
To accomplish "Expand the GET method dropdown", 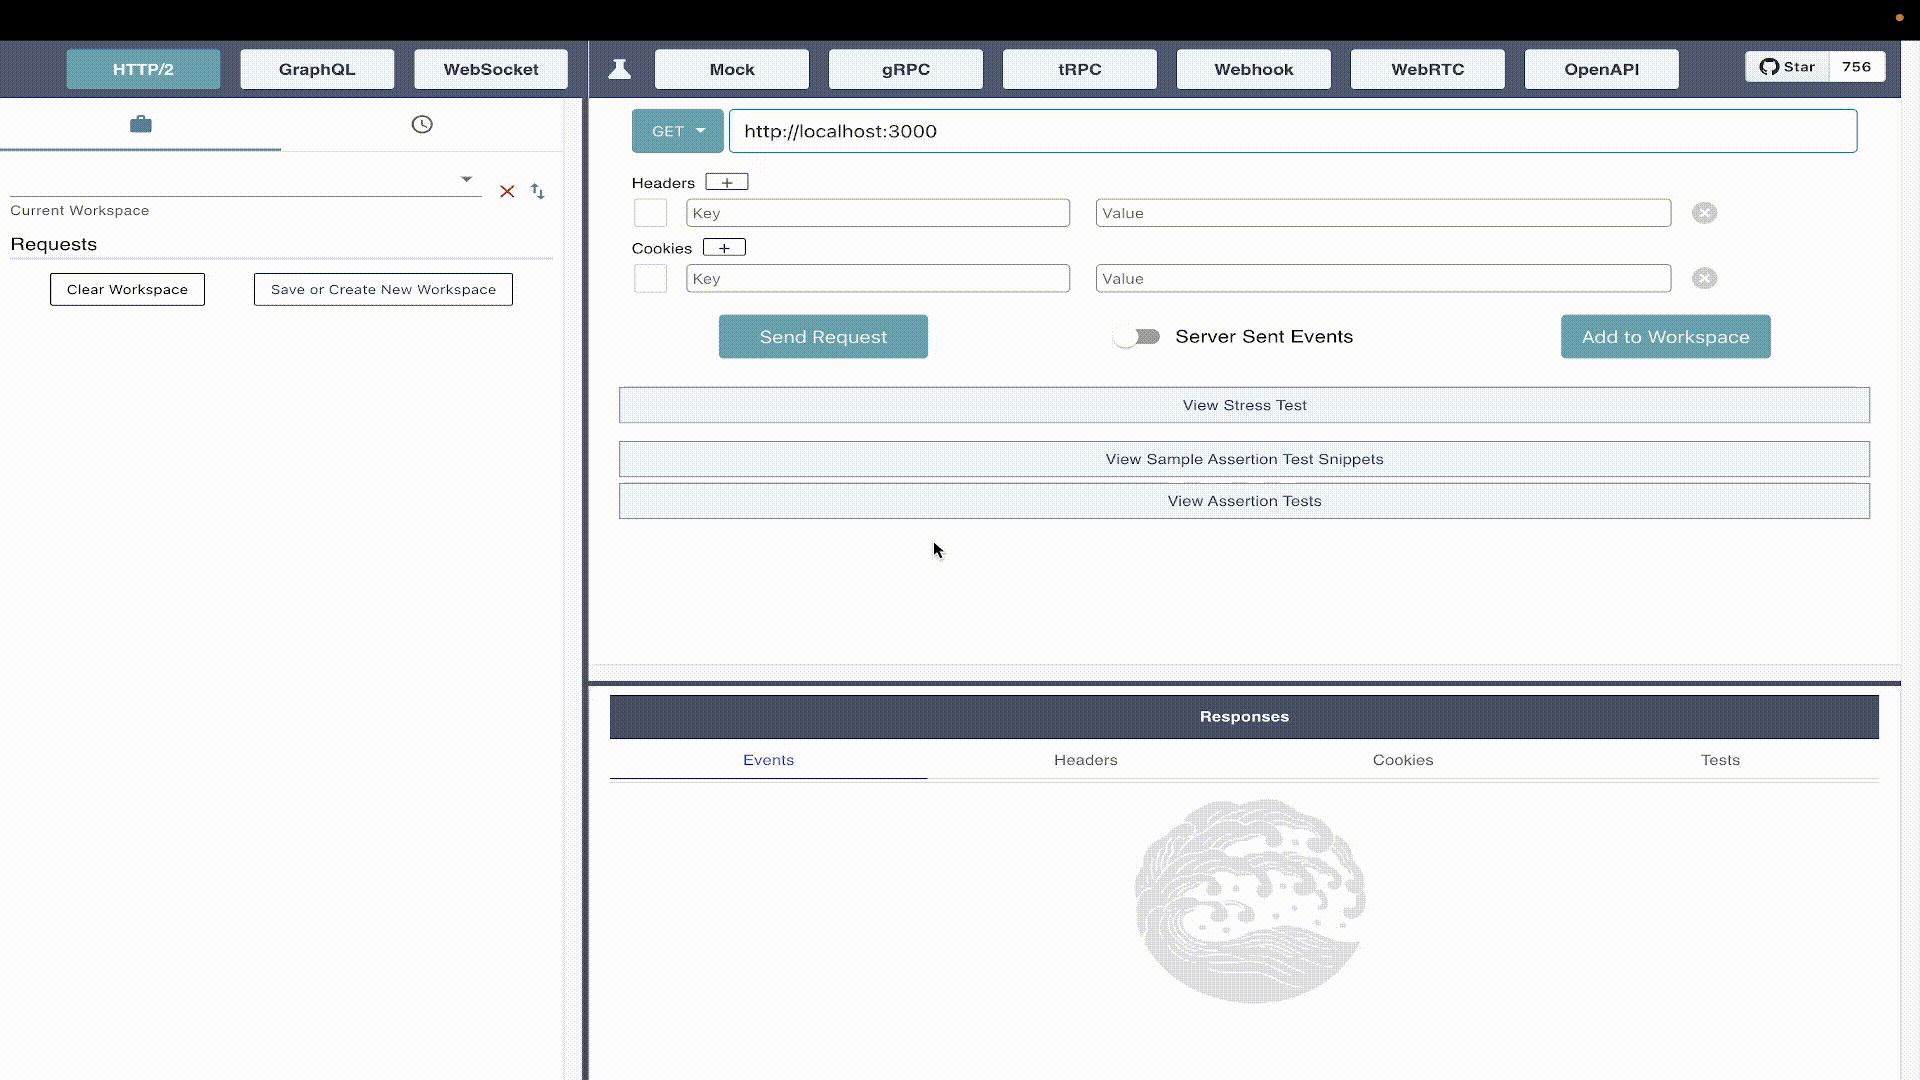I will pyautogui.click(x=676, y=131).
